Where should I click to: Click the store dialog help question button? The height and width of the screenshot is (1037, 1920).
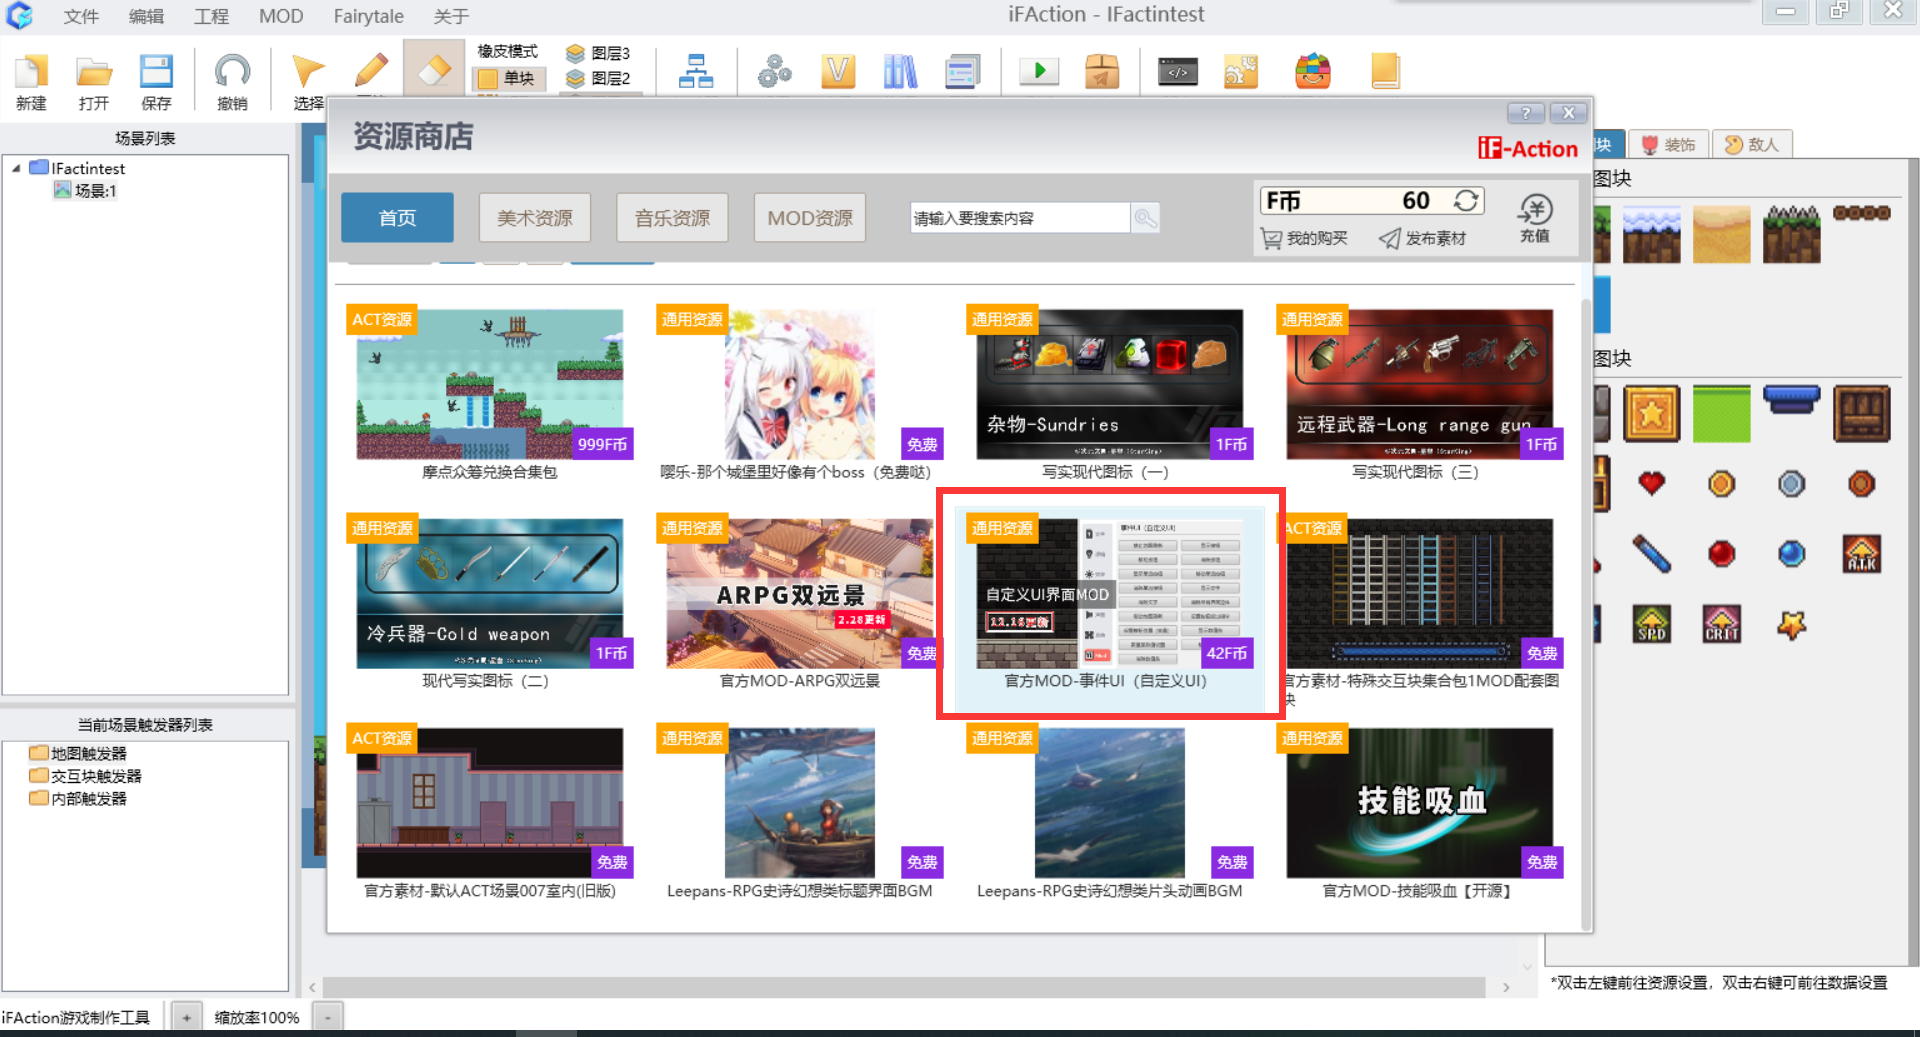click(x=1525, y=113)
